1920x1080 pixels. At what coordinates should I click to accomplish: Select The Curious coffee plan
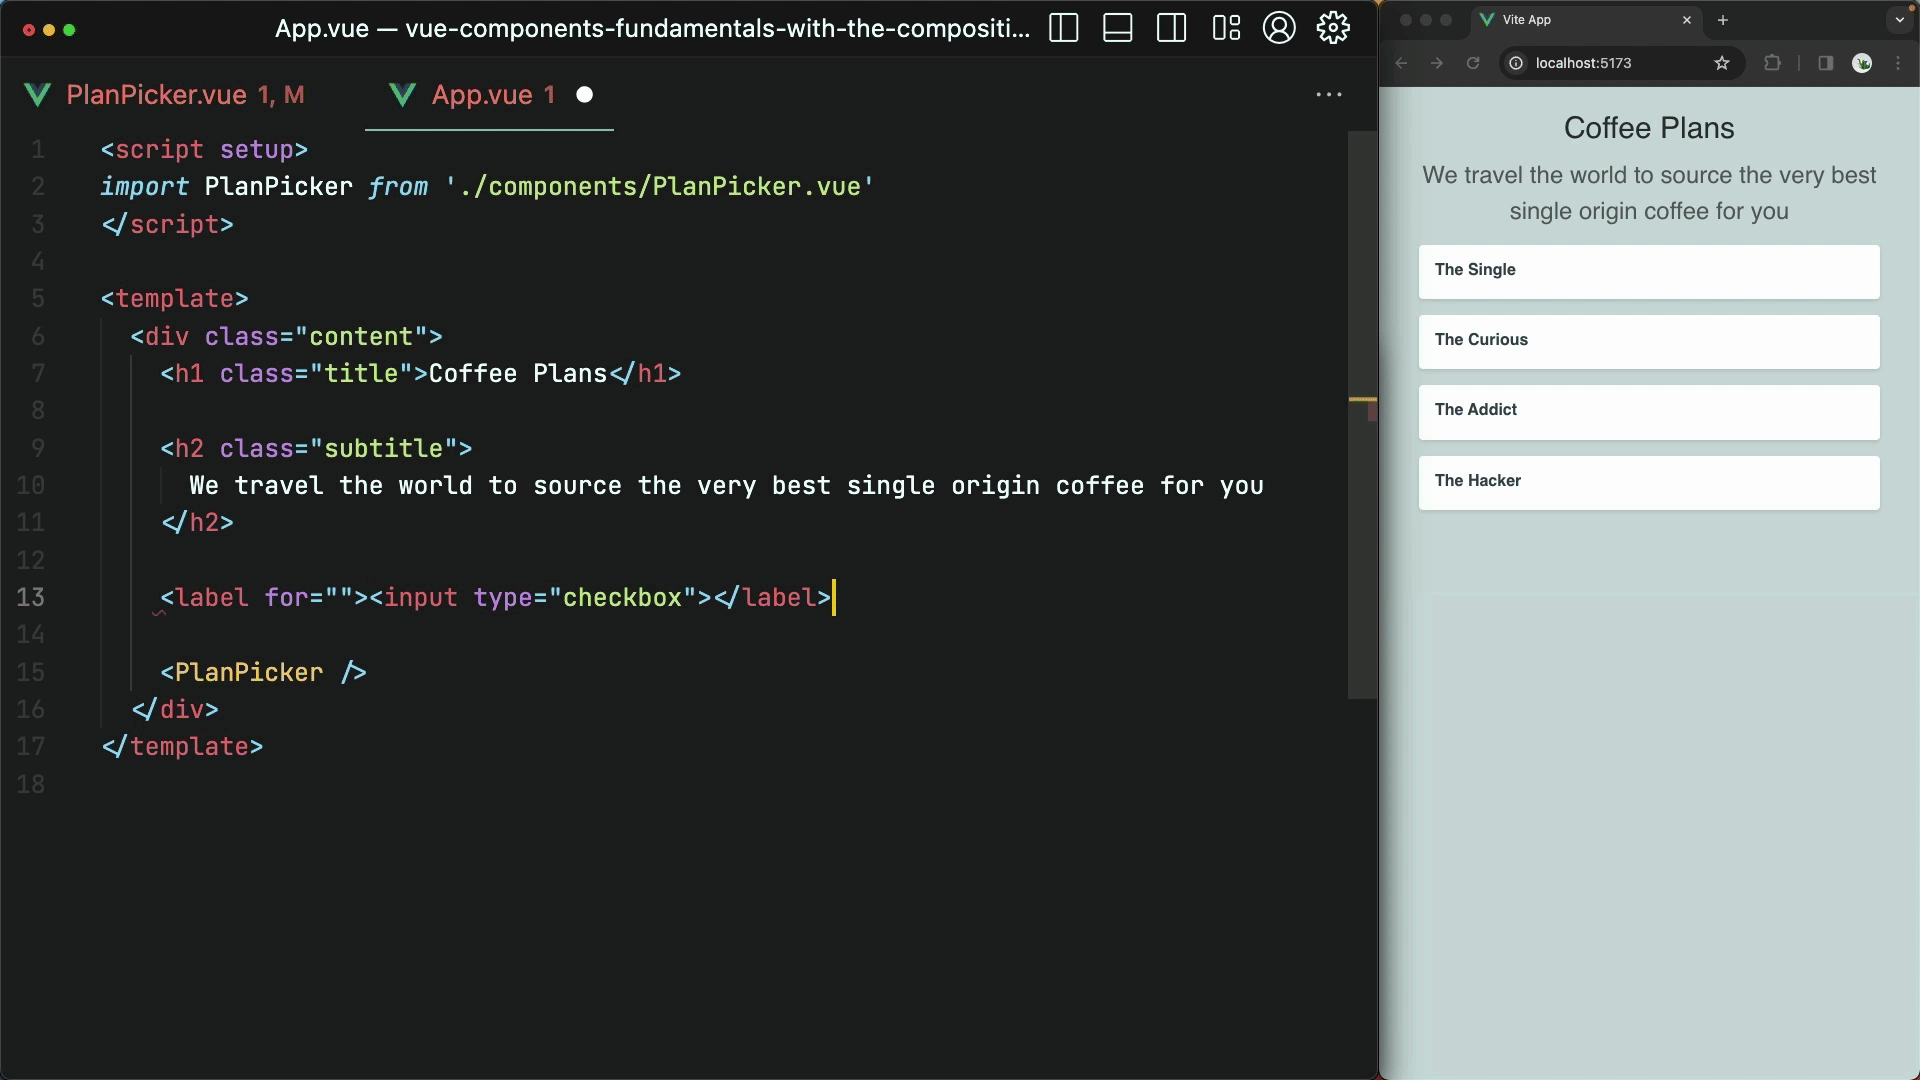[1649, 342]
